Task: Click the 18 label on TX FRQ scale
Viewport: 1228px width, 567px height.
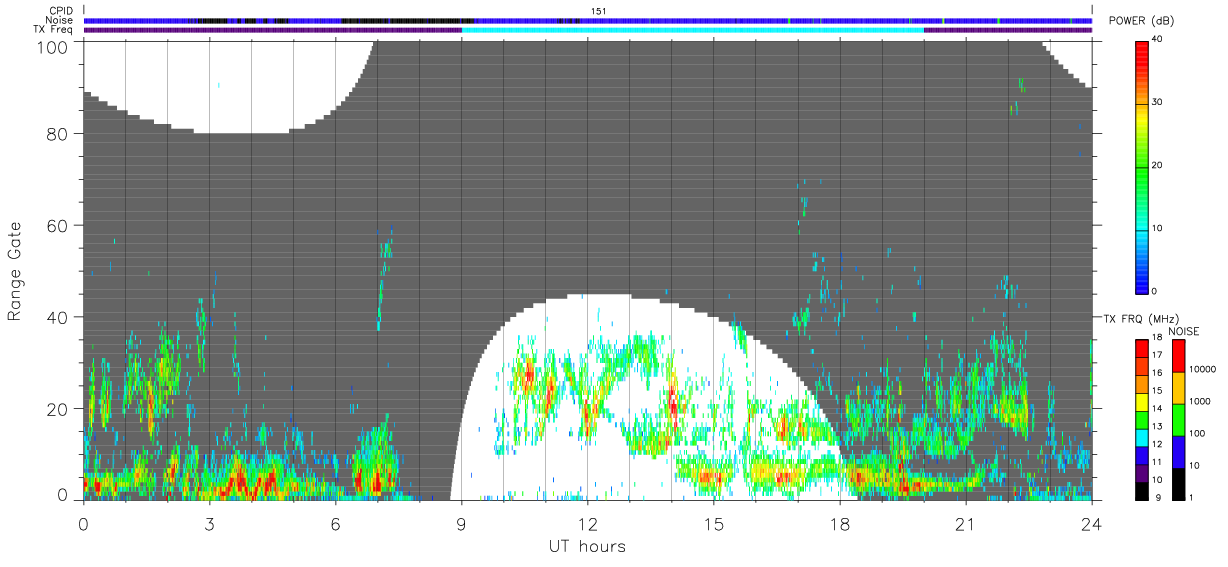Action: click(1156, 339)
